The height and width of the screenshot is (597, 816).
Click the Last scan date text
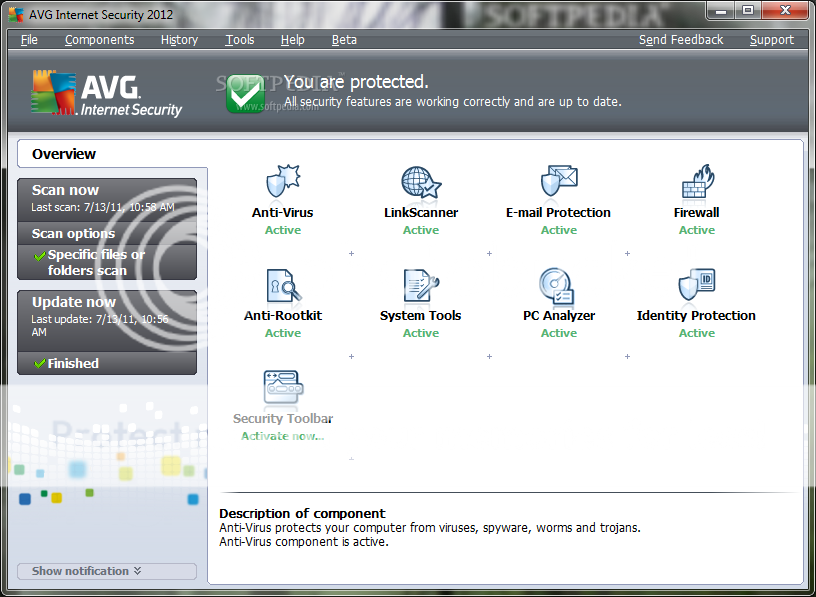coord(103,207)
